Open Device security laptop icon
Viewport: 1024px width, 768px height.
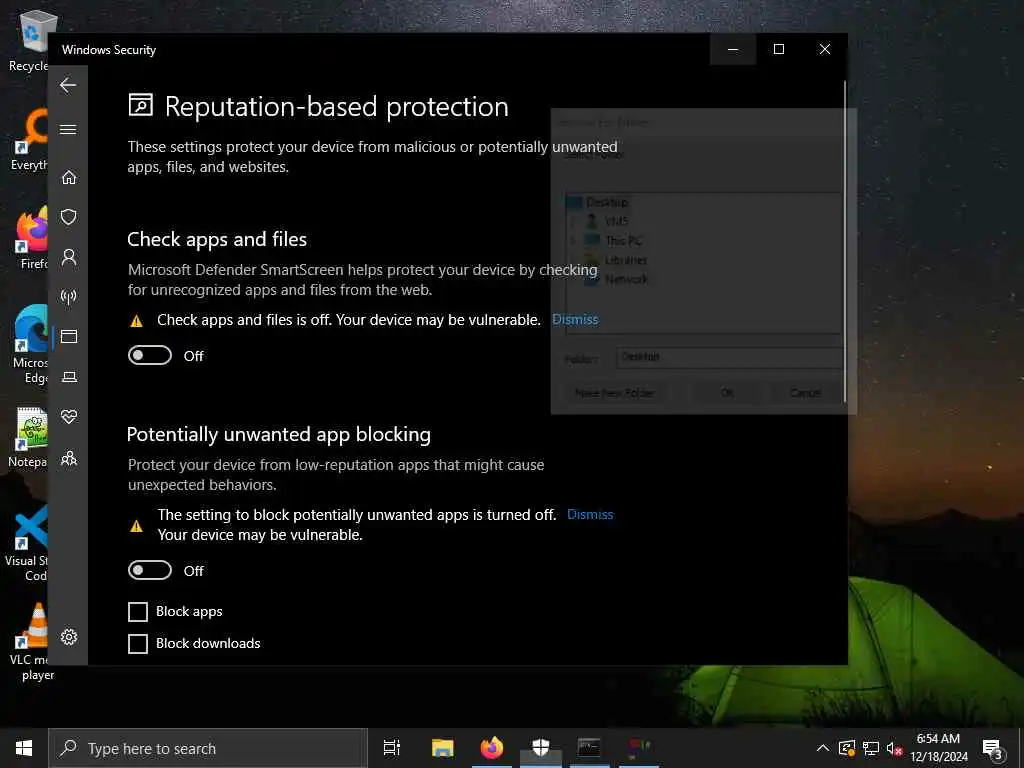pos(69,377)
